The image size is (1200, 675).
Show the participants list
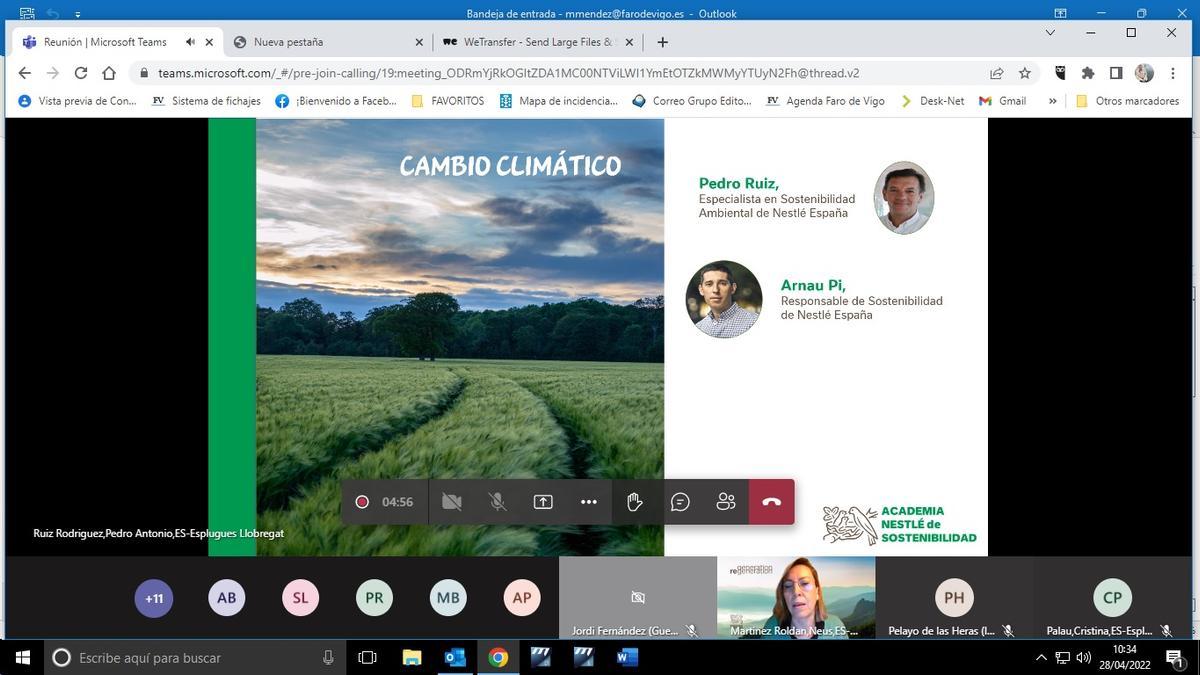pyautogui.click(x=726, y=502)
